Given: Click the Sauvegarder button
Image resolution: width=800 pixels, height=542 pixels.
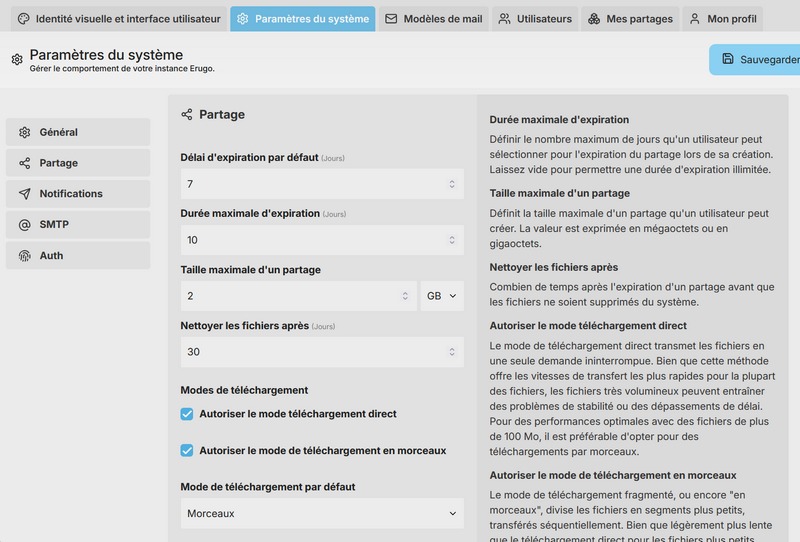Looking at the screenshot, I should coord(755,60).
